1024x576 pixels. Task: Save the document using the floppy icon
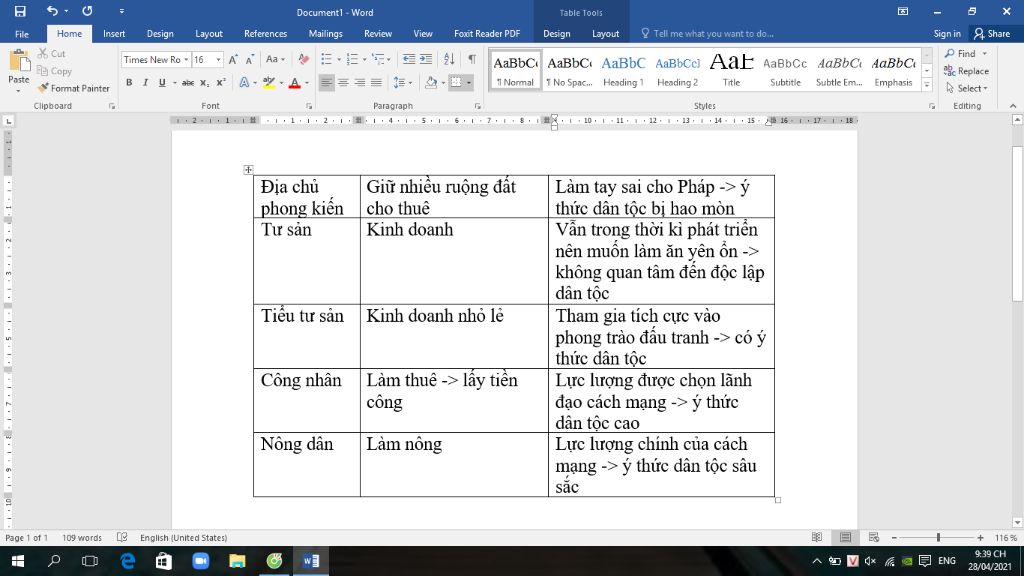(x=20, y=11)
